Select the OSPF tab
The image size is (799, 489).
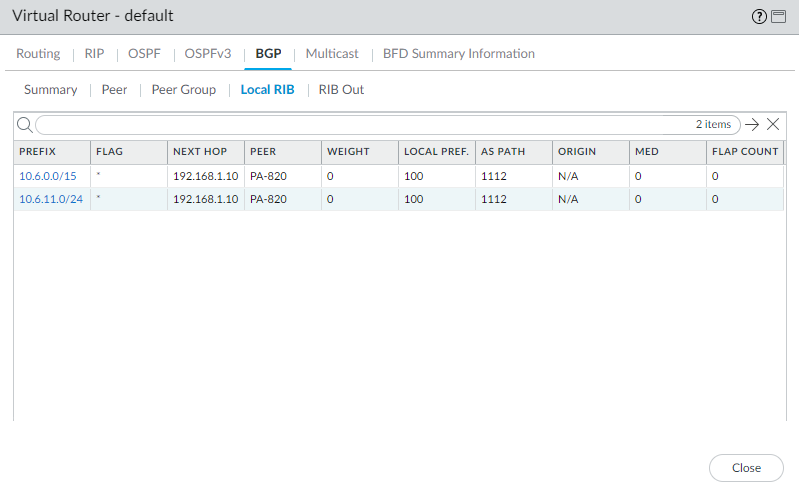click(144, 54)
